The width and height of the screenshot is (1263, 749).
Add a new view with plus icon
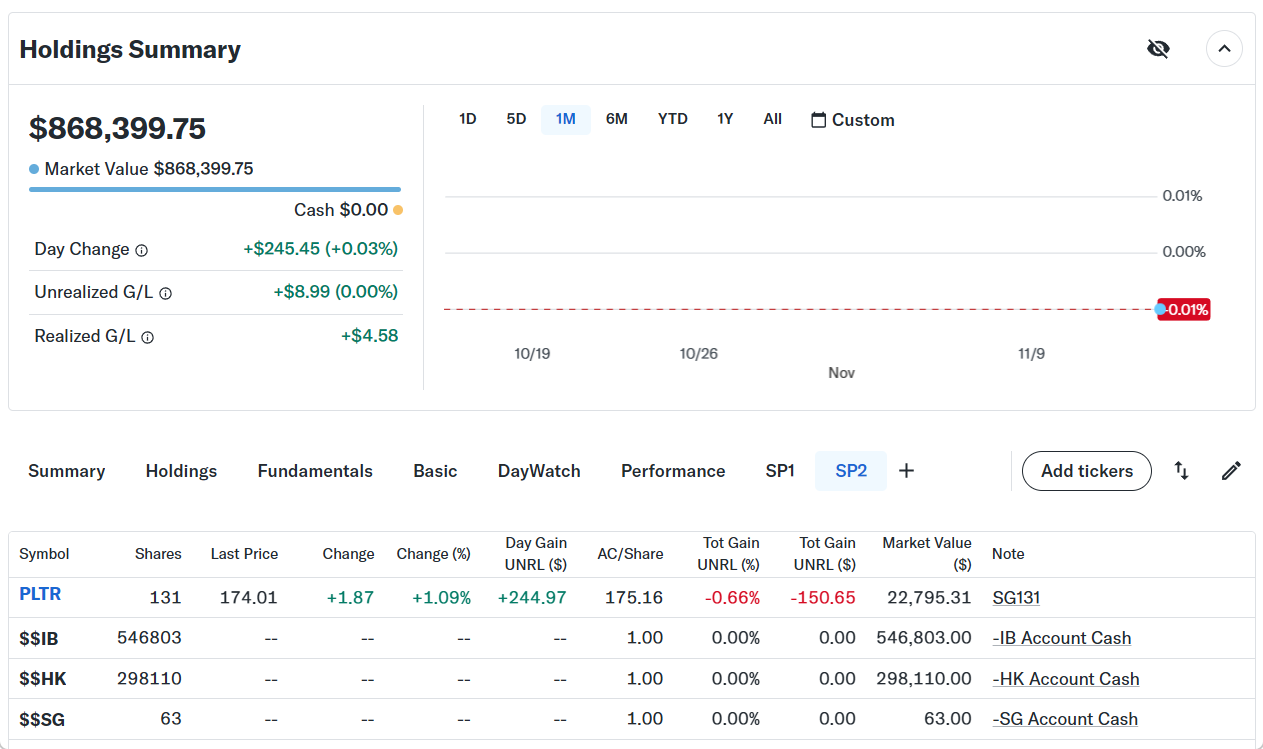pyautogui.click(x=906, y=471)
